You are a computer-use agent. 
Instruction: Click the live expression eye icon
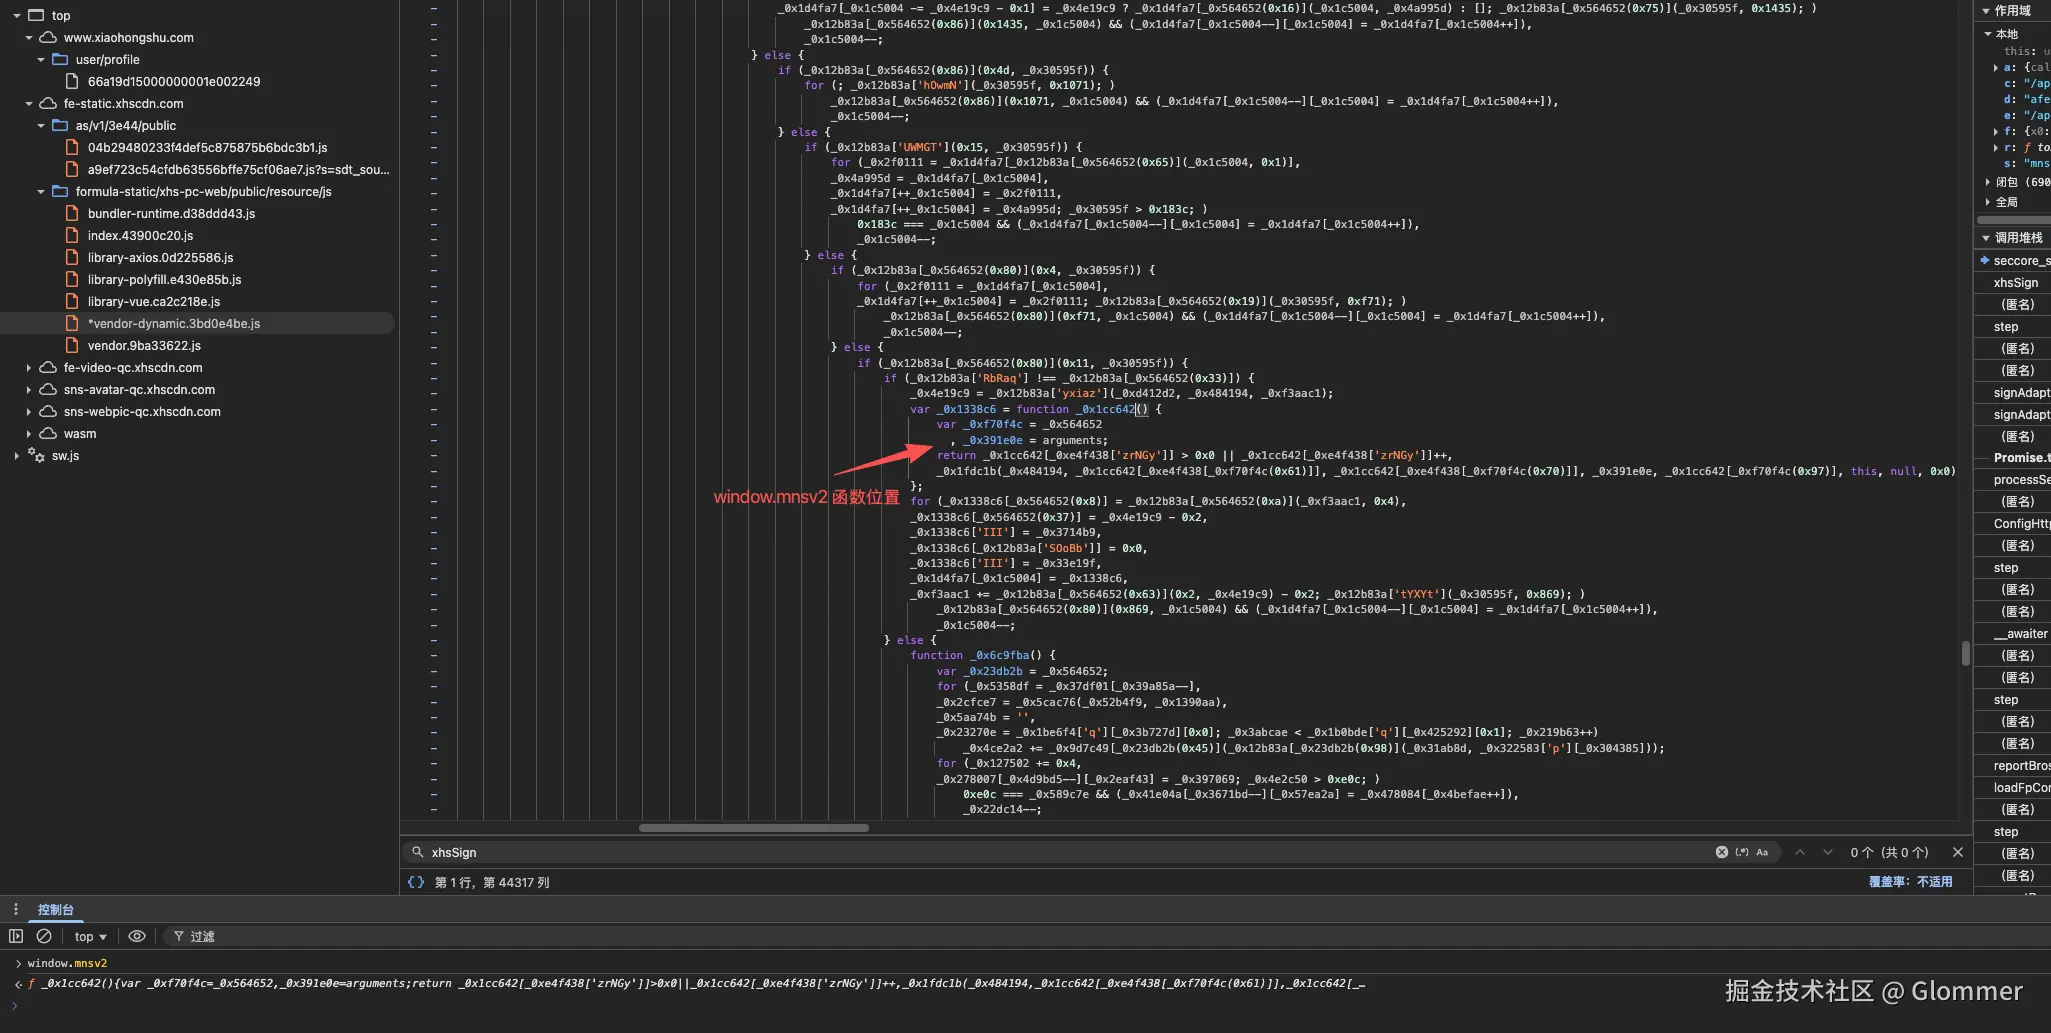(x=137, y=936)
